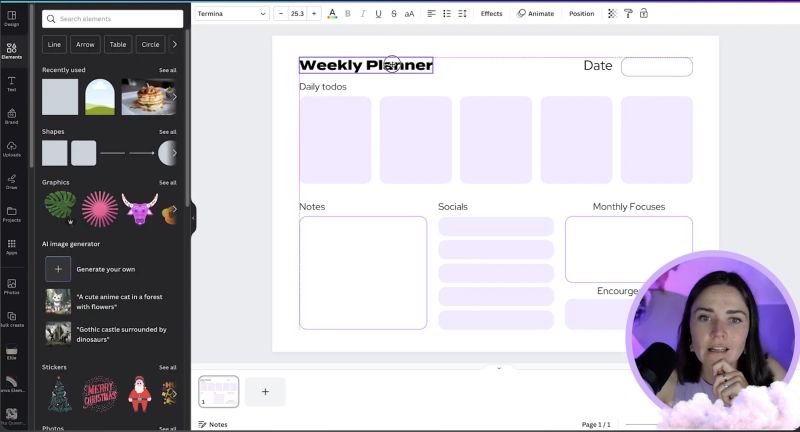
Task: Click the font size field showing 25.3
Action: click(297, 14)
